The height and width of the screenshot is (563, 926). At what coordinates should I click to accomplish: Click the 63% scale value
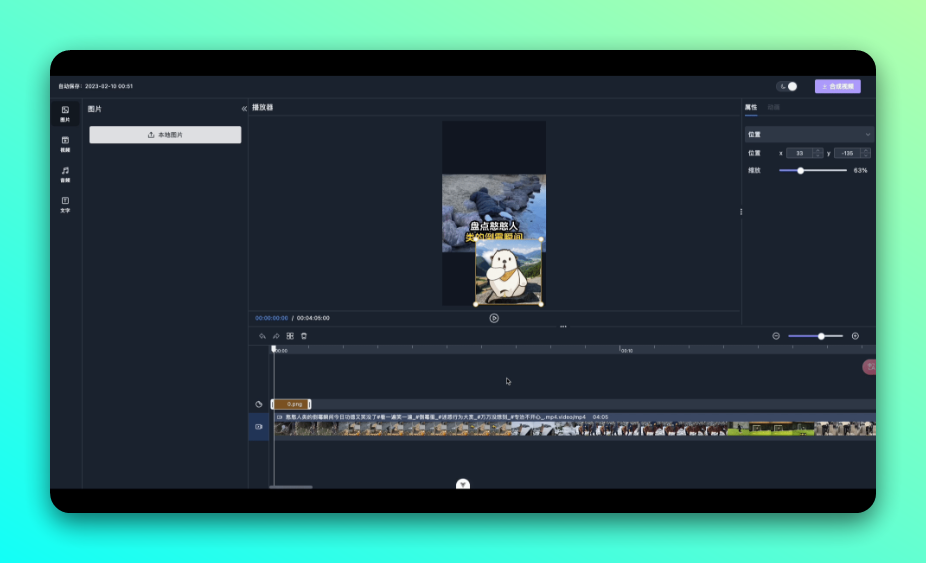click(860, 171)
